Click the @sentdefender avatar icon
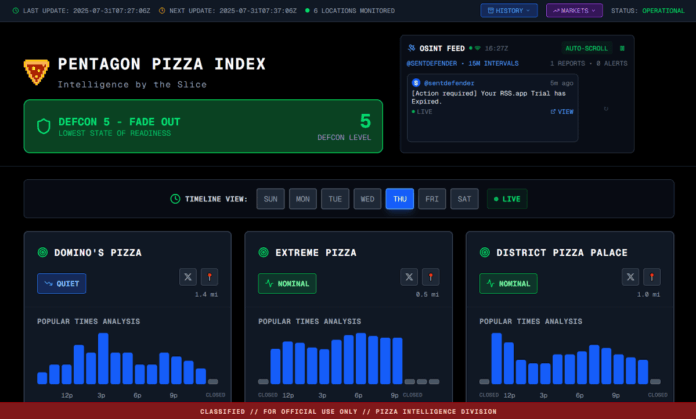Viewport: 696px width, 419px height. 416,83
